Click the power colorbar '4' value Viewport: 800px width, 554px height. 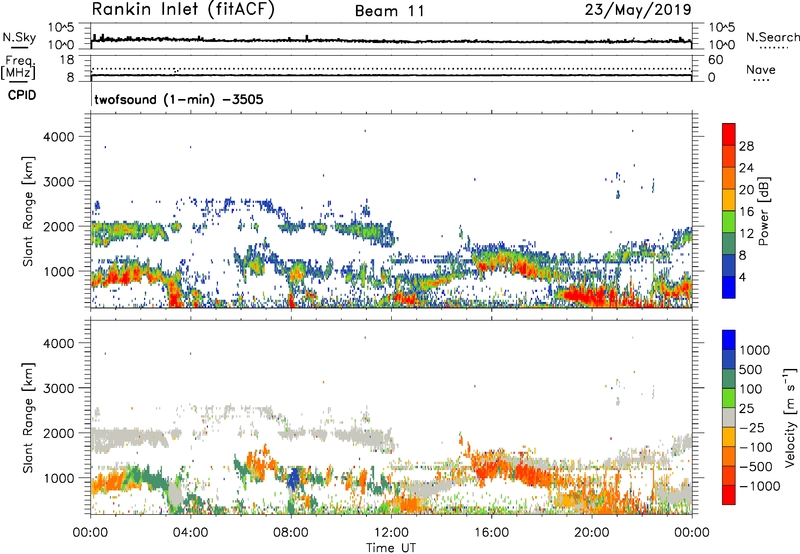743,278
